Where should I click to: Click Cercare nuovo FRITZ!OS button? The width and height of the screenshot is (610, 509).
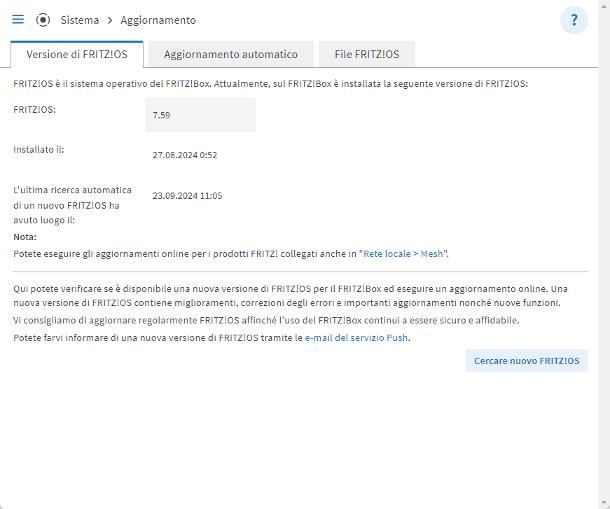coord(527,361)
